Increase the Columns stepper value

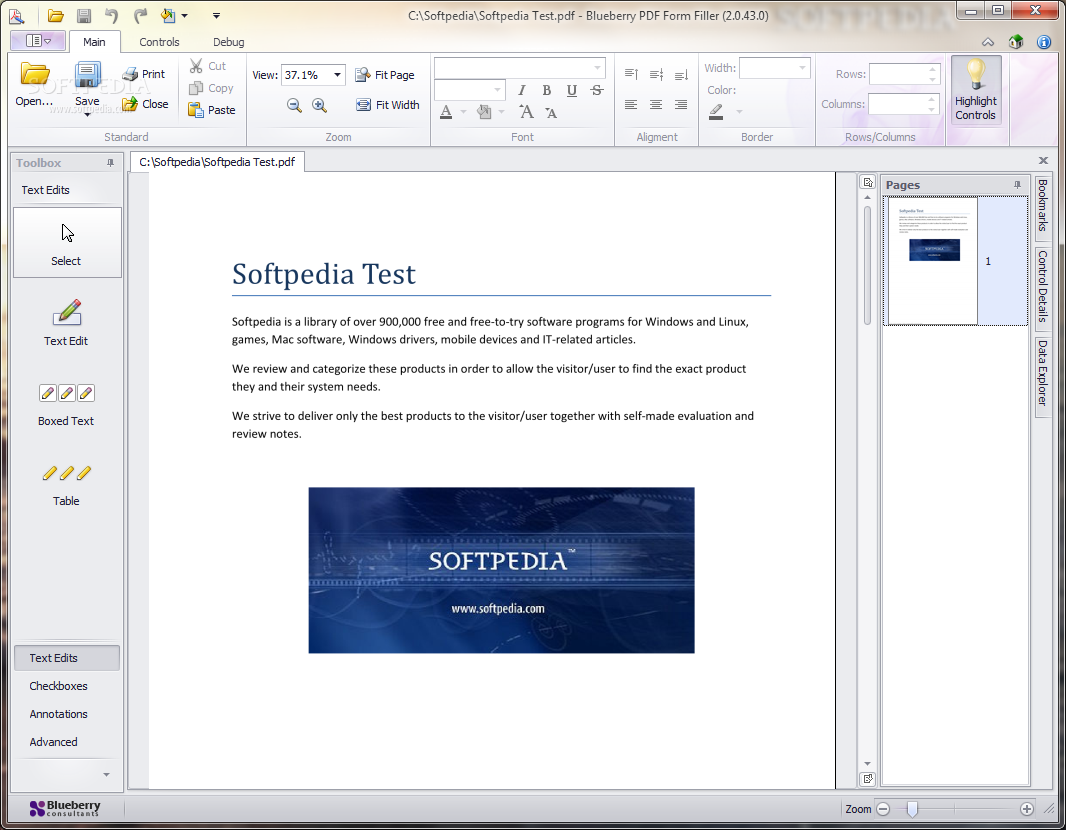[932, 99]
